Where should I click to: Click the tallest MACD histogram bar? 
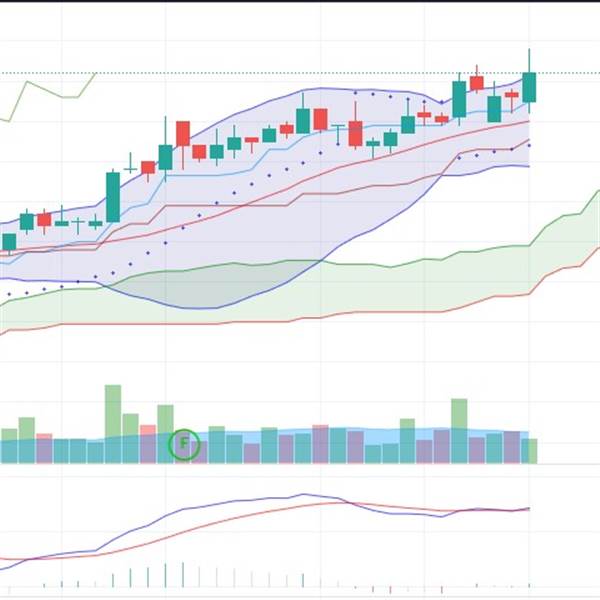tap(183, 574)
